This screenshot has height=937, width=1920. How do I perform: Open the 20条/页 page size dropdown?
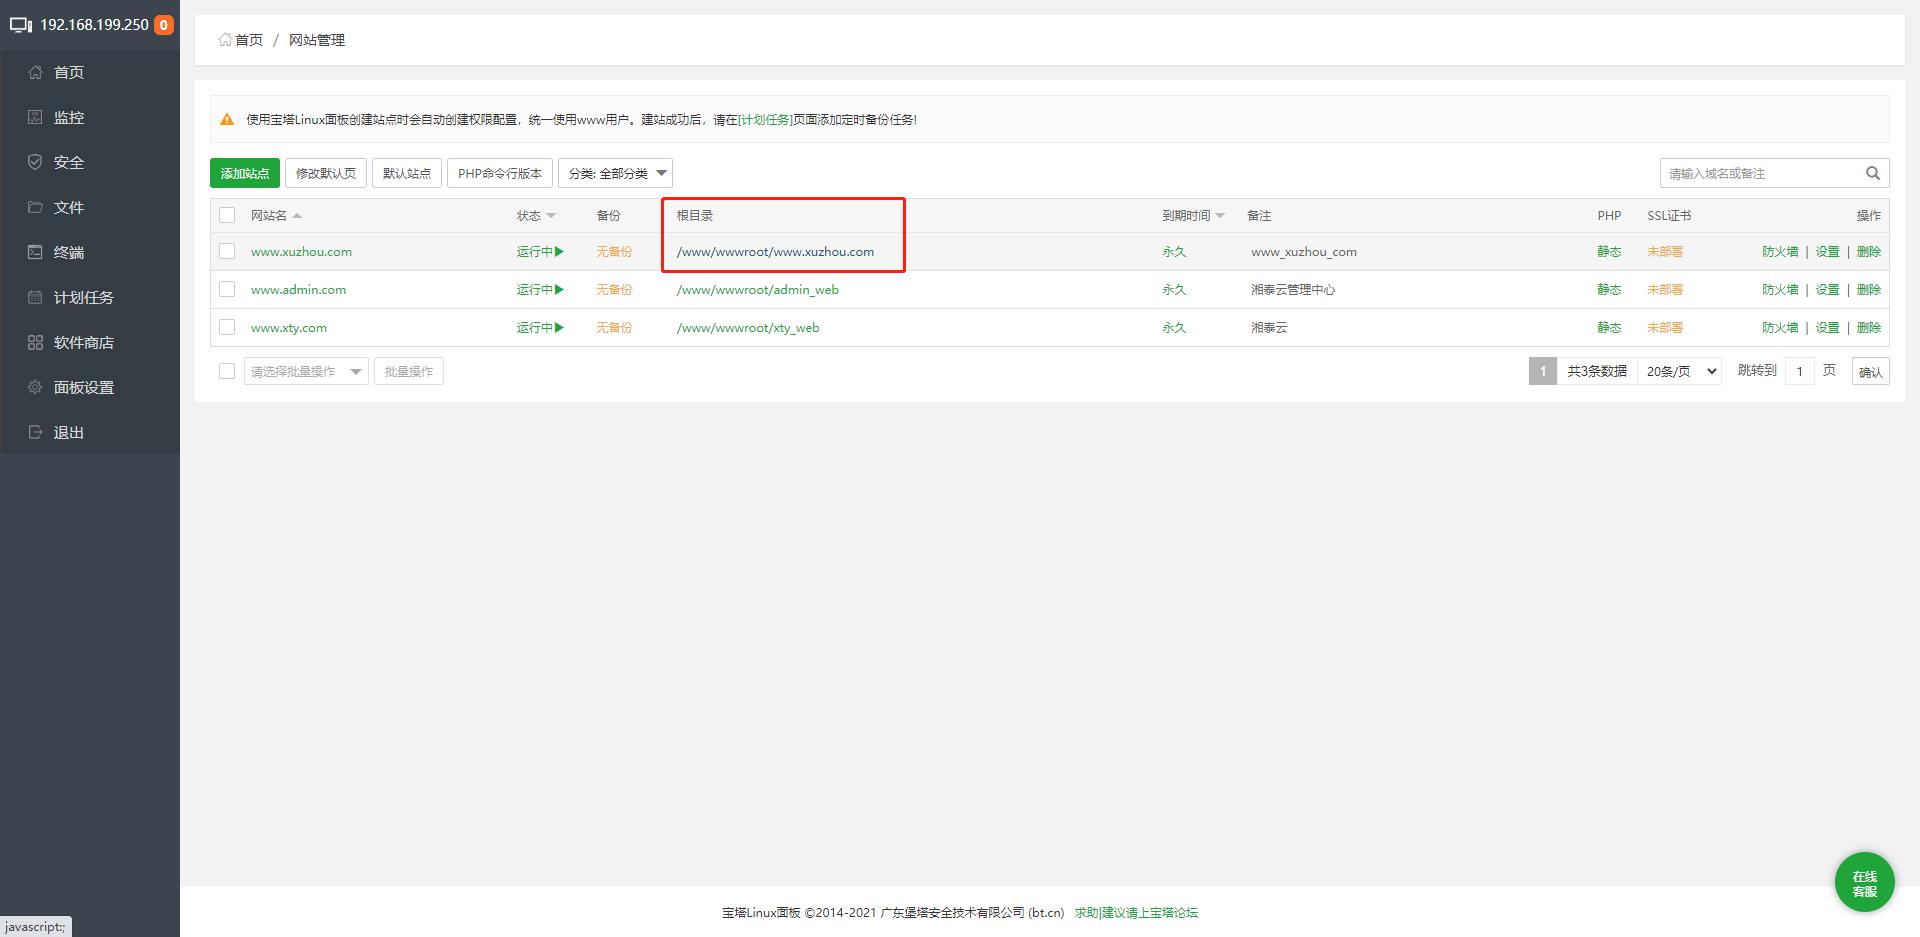[x=1680, y=371]
